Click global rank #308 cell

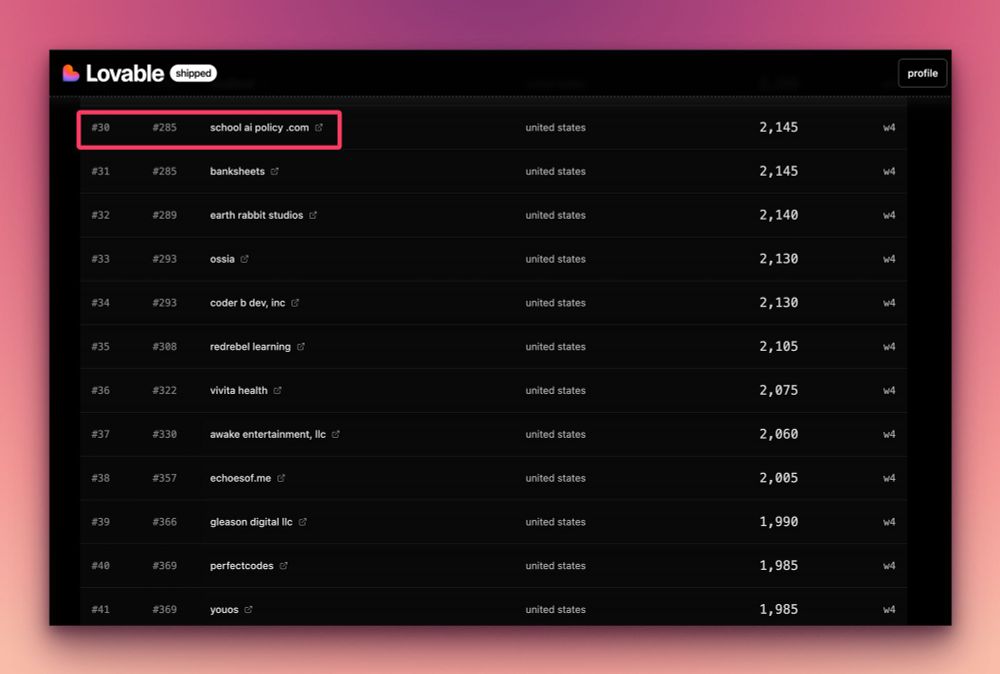[x=165, y=347]
